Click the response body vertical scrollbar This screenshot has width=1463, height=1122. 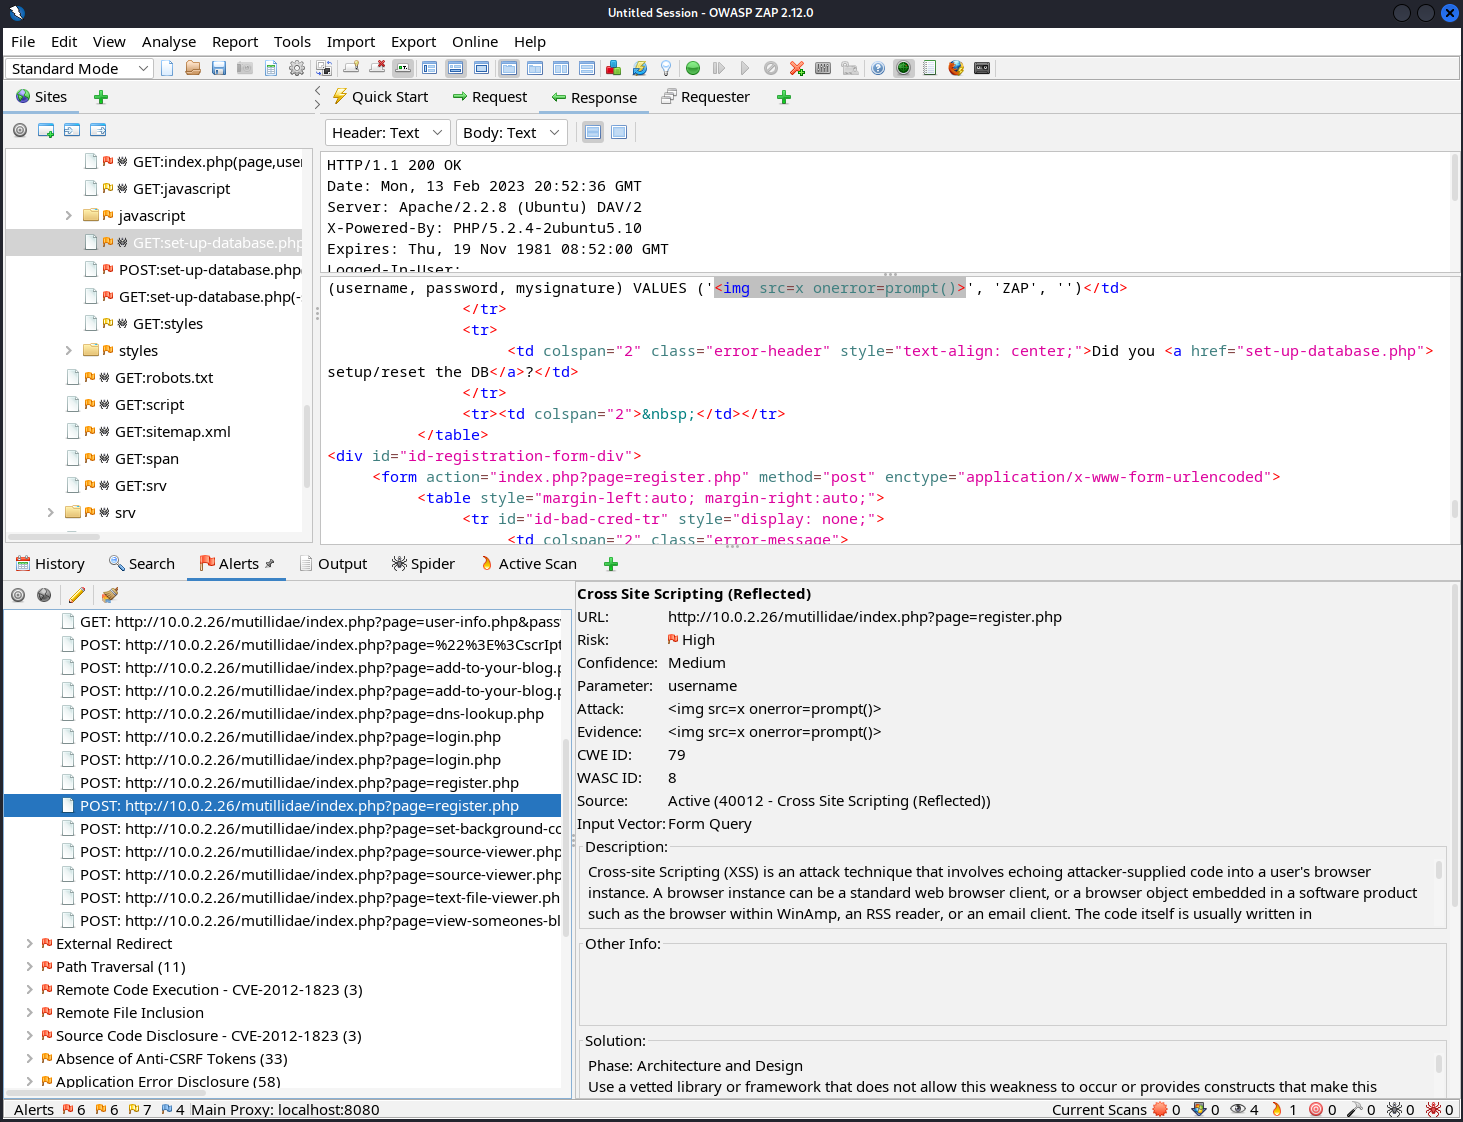pos(1454,508)
